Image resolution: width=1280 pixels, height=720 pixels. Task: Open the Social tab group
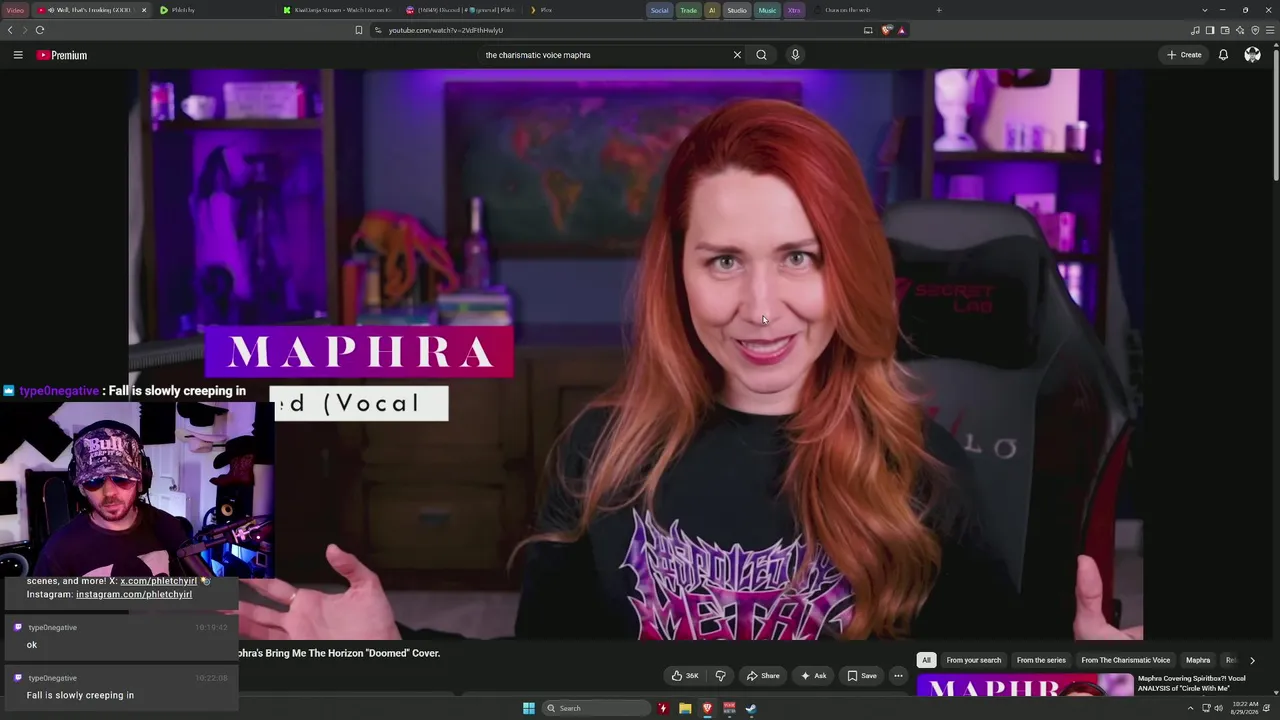pyautogui.click(x=659, y=10)
